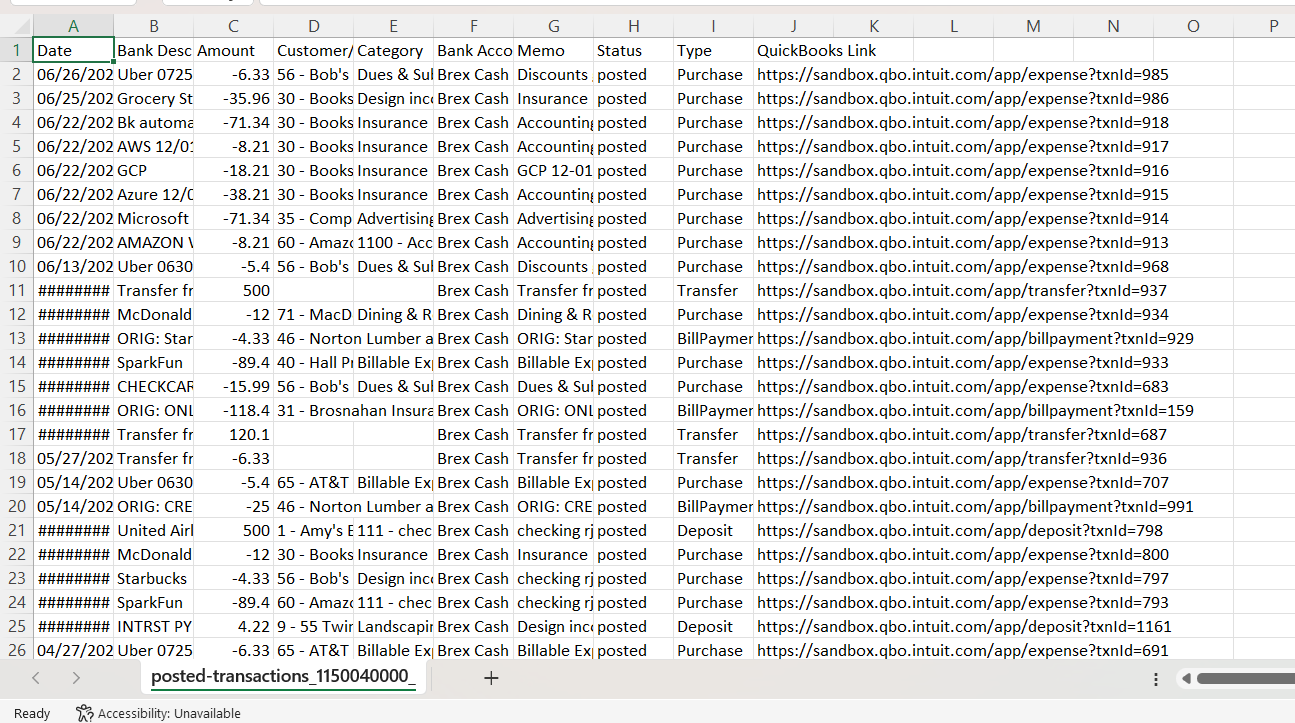Screen dimensions: 1295x723
Task: Open expense link ending txnId=918
Action: tap(962, 122)
